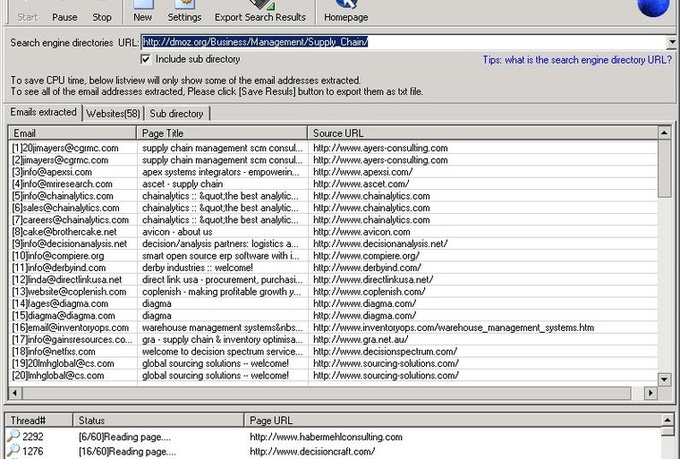
Task: Select row [20]lmhglobal@cs.com
Action: tap(333, 376)
